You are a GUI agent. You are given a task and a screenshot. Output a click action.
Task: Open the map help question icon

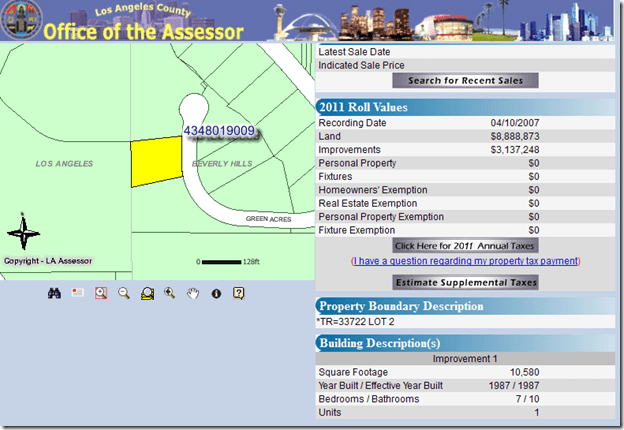point(238,293)
